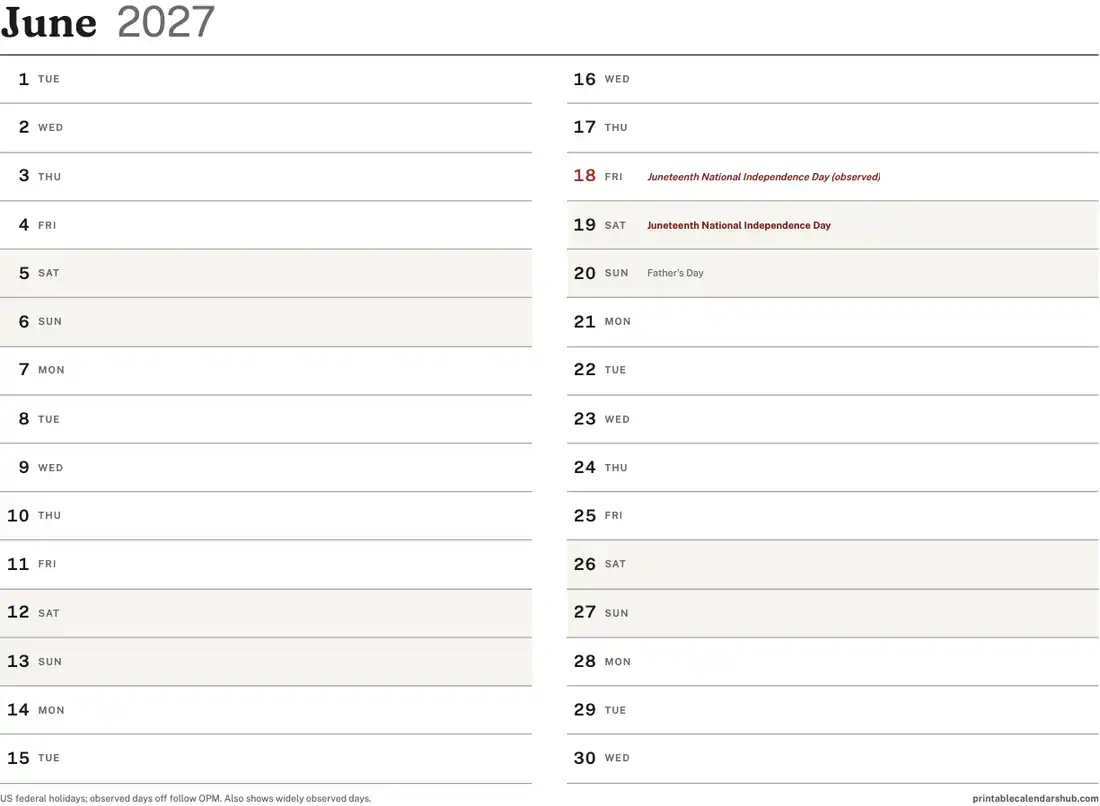Image resolution: width=1100 pixels, height=806 pixels.
Task: Click the 2027 year heading
Action: coord(166,22)
